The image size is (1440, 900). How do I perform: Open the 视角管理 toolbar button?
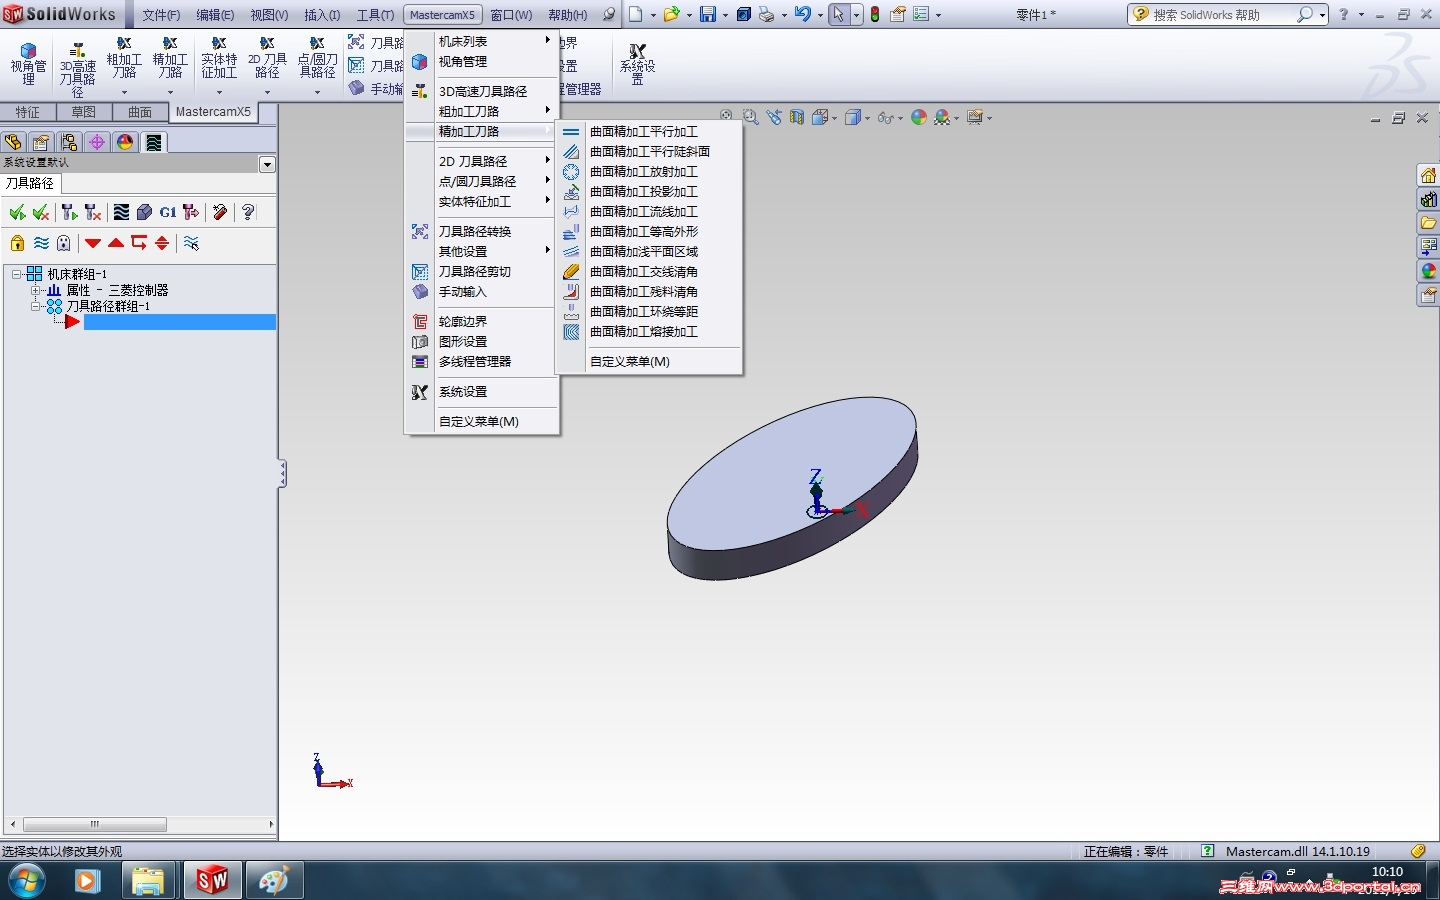coord(28,64)
